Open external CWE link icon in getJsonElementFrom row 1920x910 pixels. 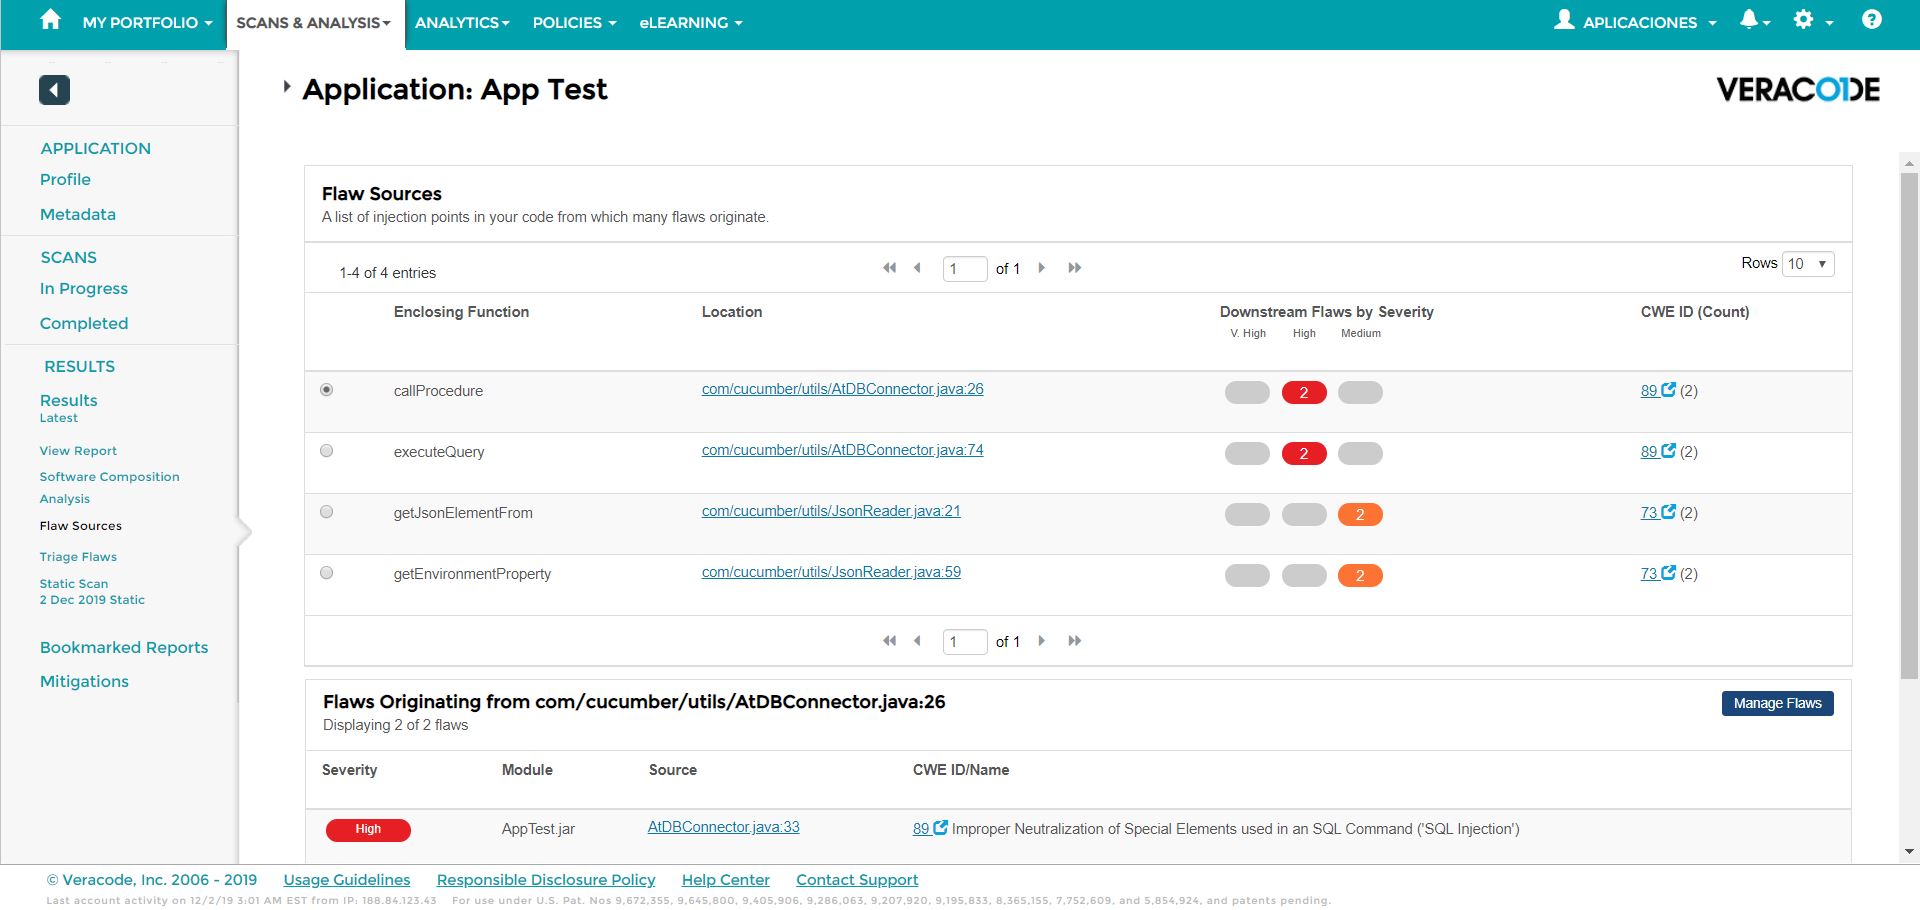pyautogui.click(x=1668, y=511)
